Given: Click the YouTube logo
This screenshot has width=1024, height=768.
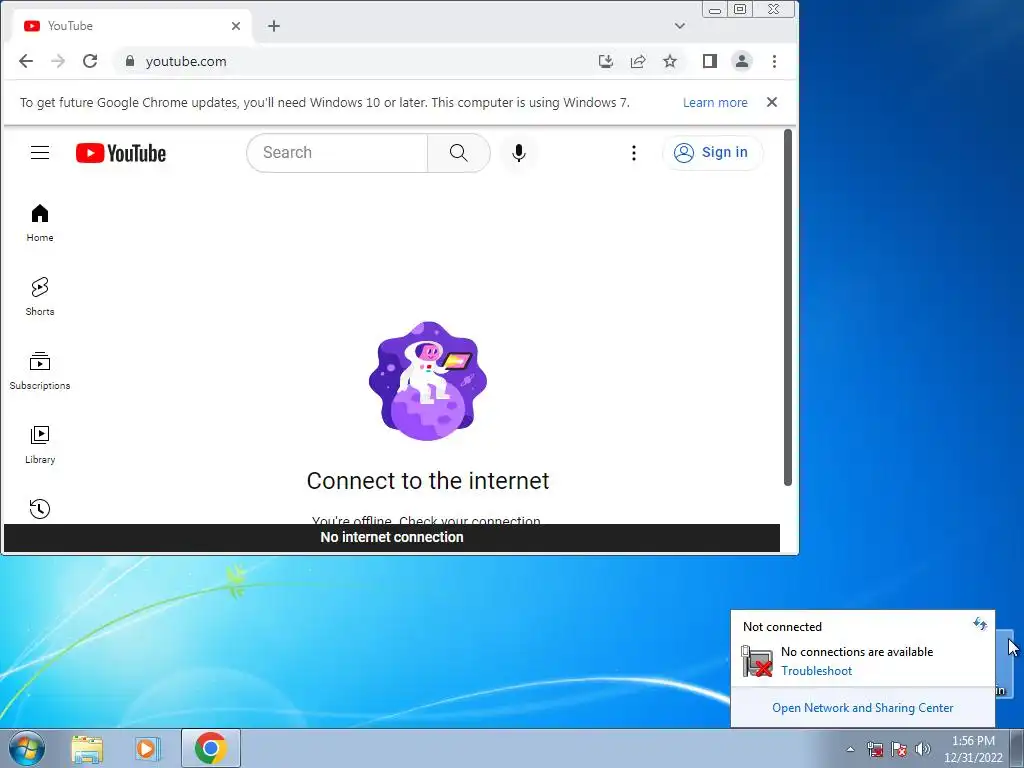Looking at the screenshot, I should coord(121,153).
